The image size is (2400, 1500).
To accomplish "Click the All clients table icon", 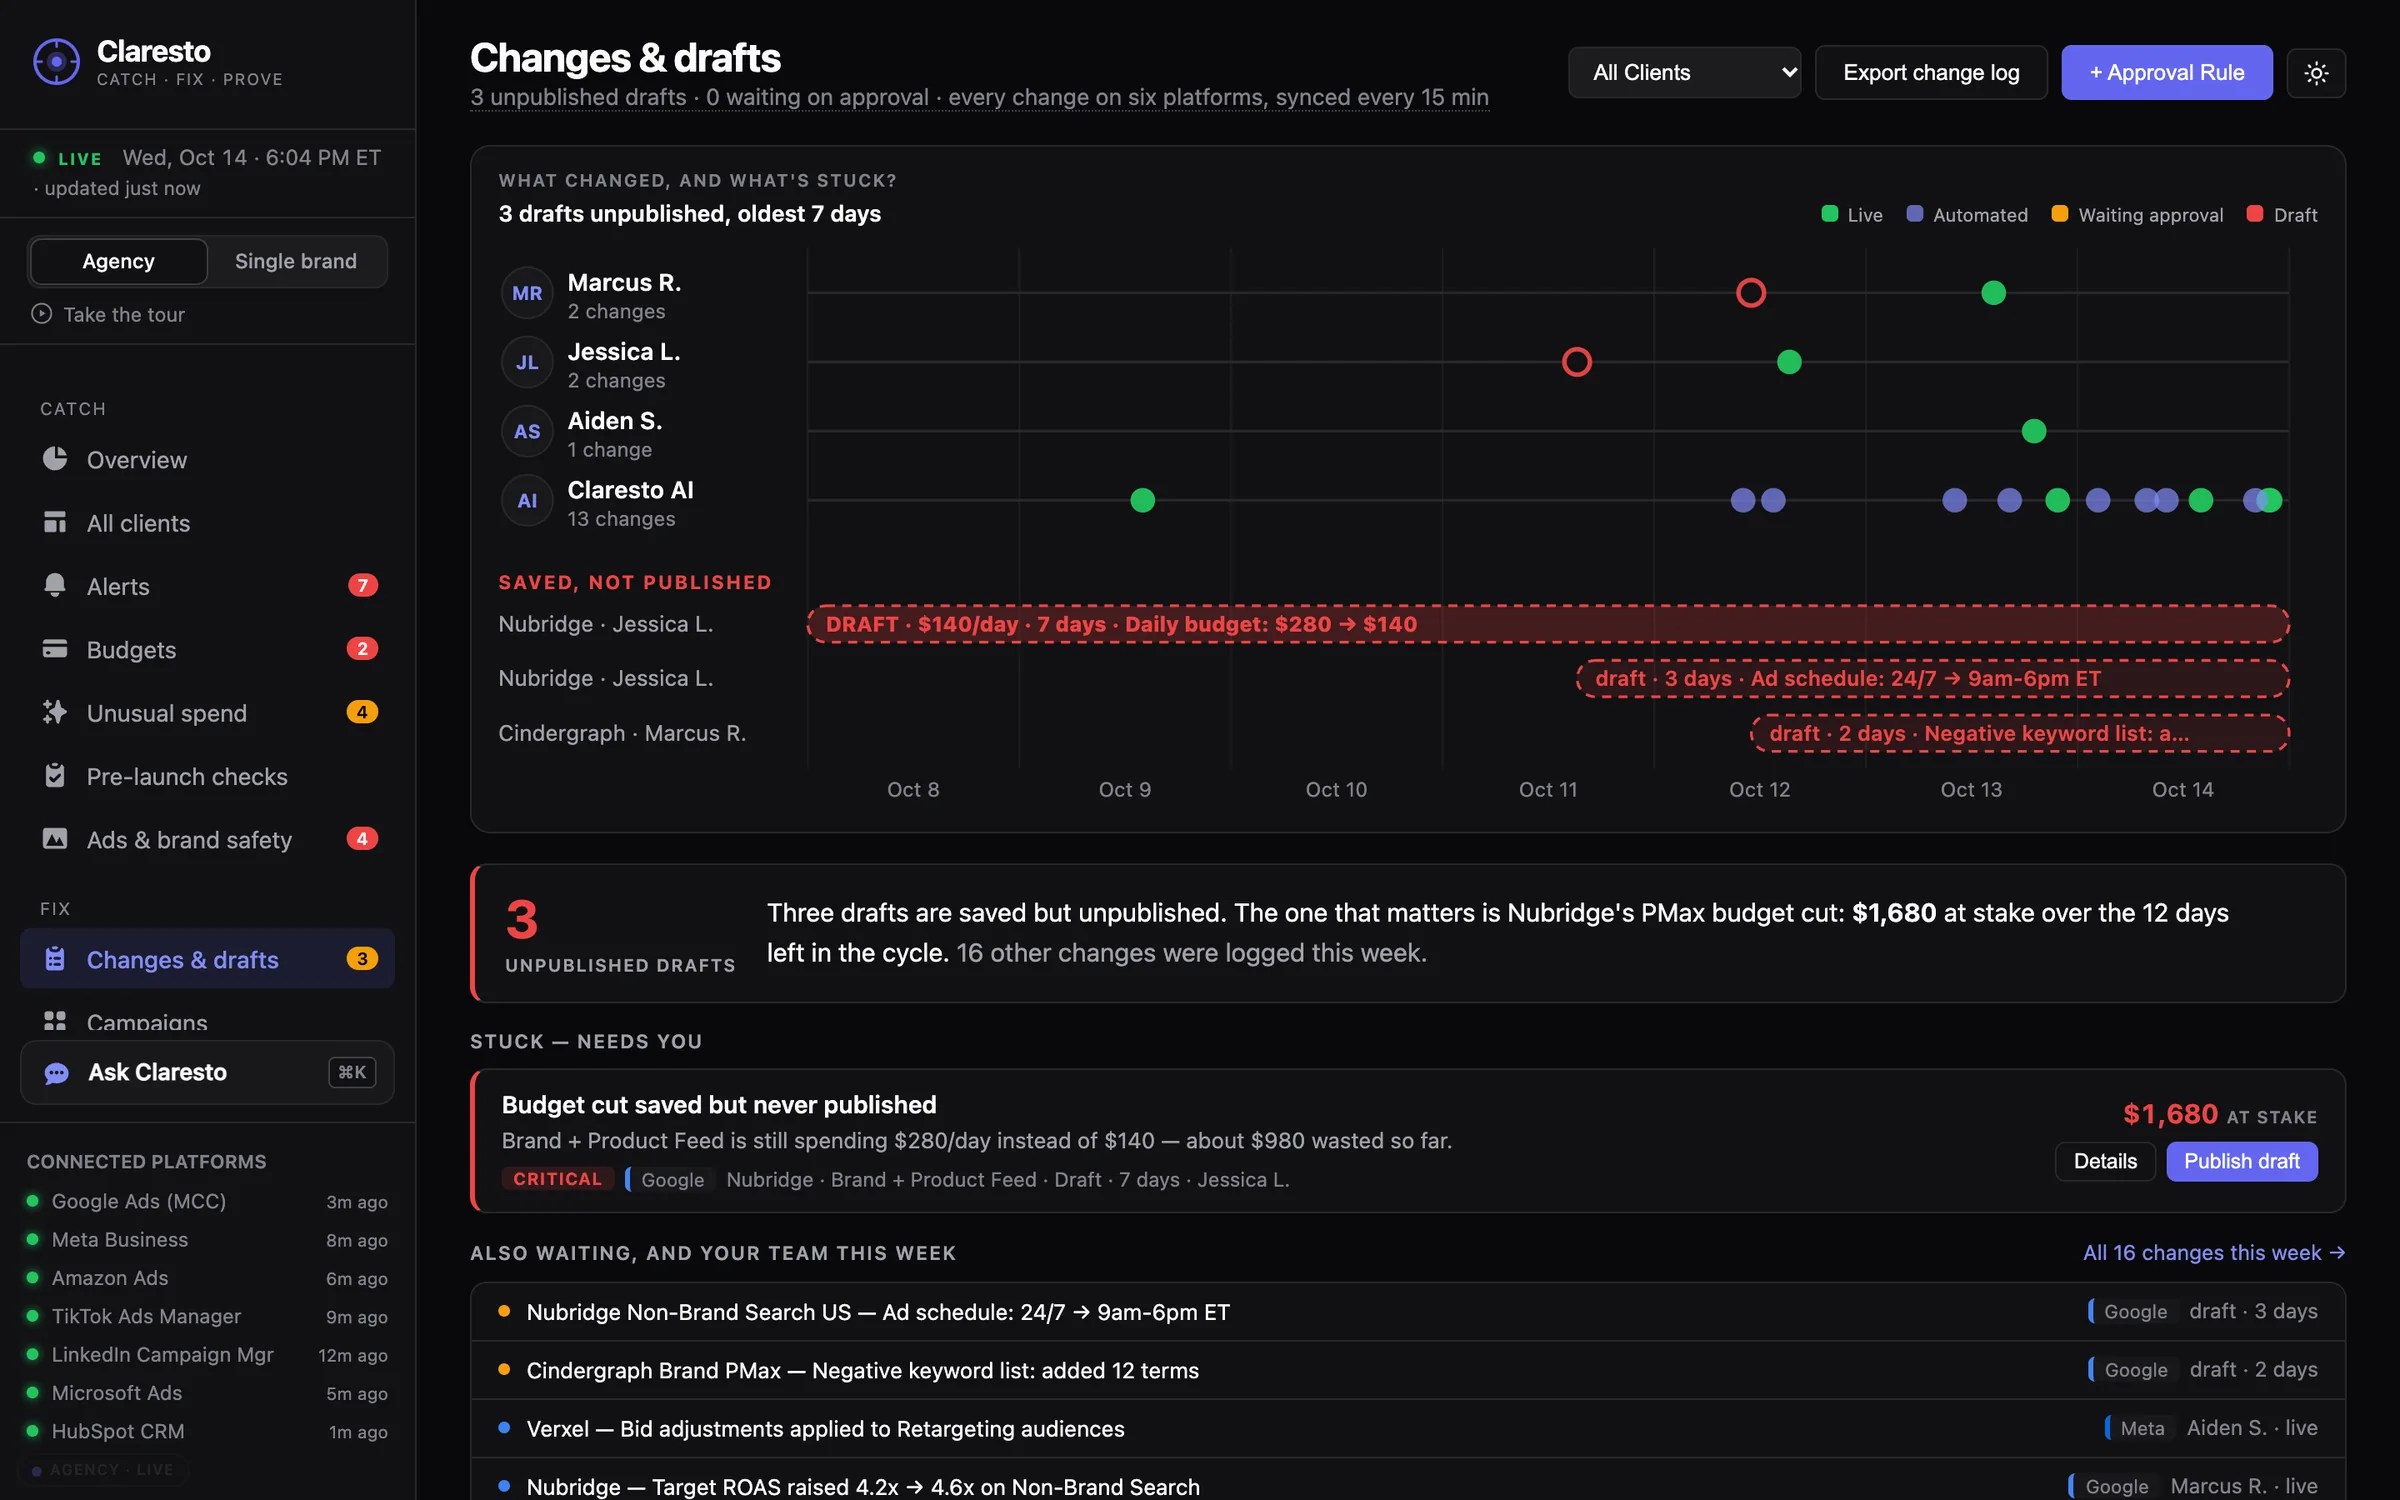I will [x=55, y=522].
